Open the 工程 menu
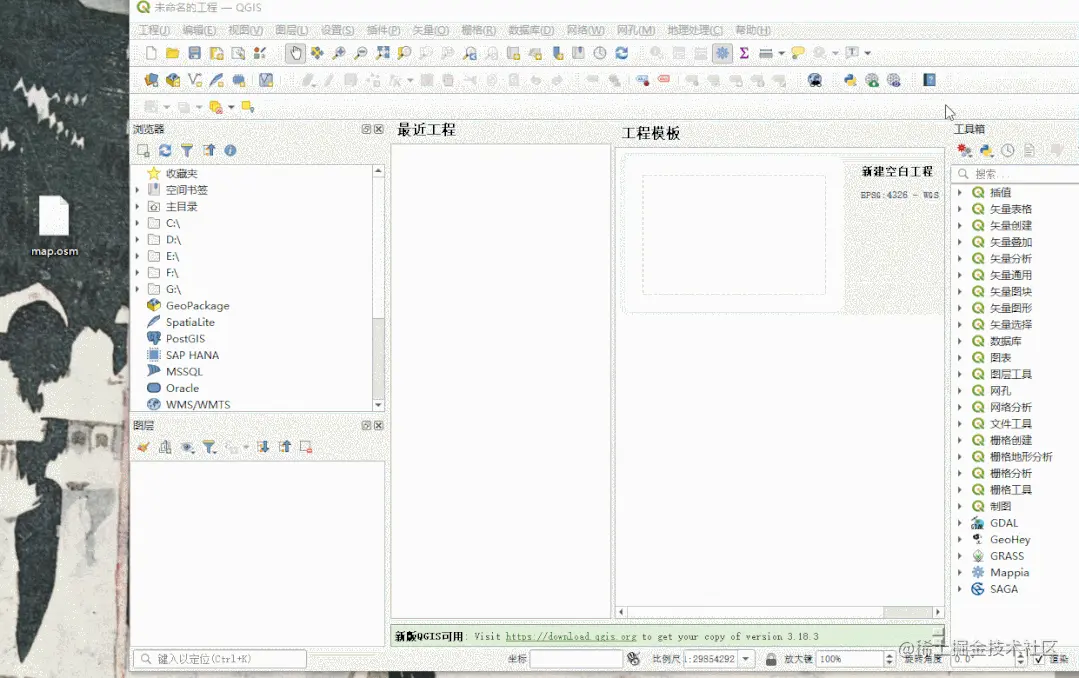1079x678 pixels. click(154, 30)
